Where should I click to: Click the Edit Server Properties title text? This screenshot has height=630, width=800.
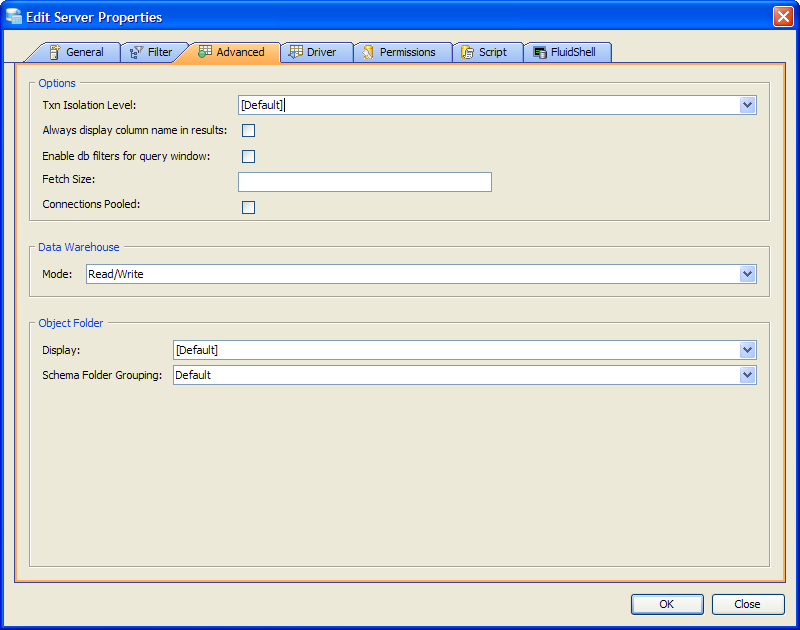click(94, 17)
